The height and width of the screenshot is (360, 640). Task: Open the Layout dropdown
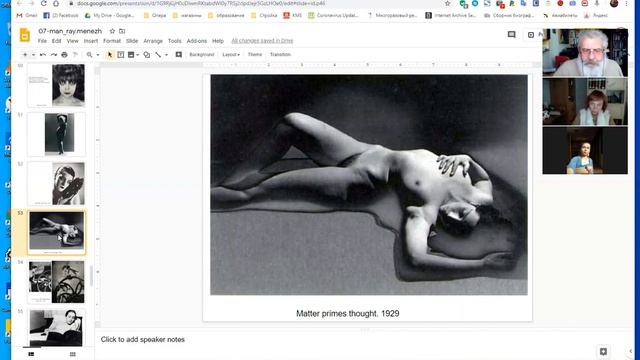click(231, 54)
